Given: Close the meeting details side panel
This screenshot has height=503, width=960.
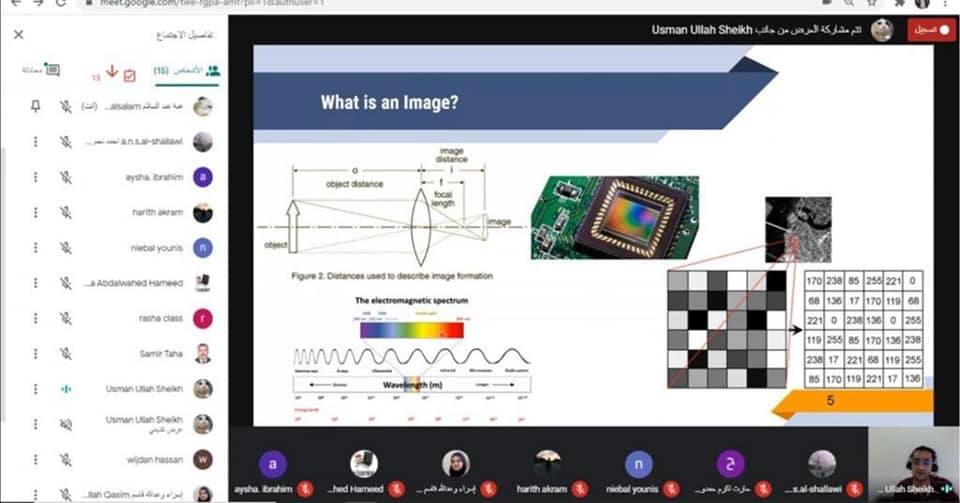Looking at the screenshot, I should [18, 35].
